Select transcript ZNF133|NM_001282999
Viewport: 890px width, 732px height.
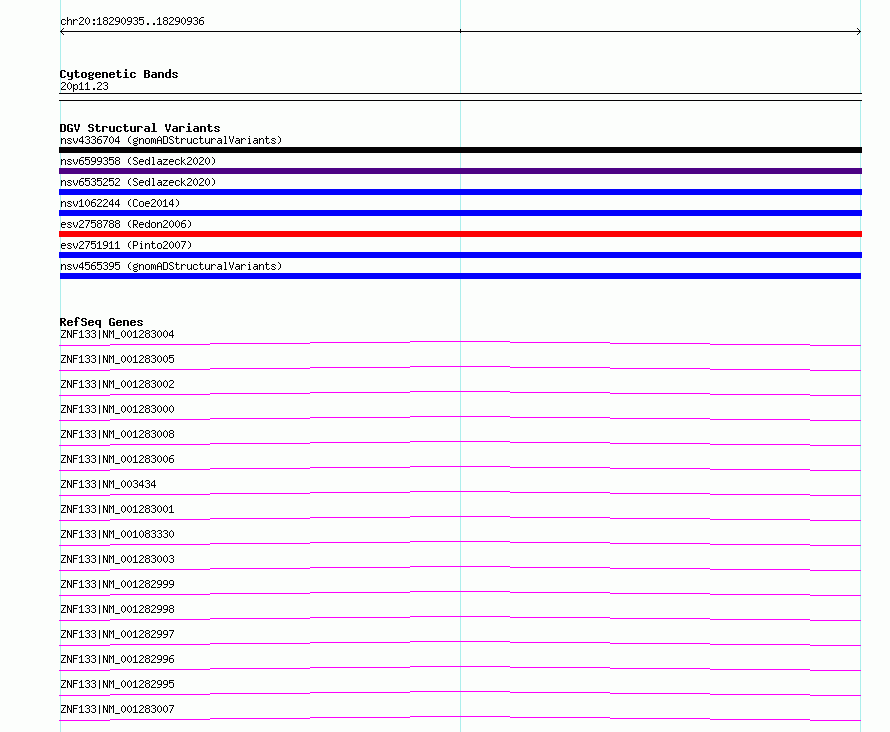click(117, 584)
